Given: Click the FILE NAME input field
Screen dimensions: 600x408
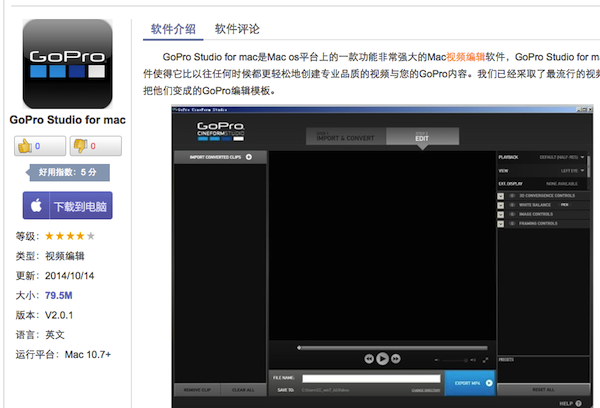Looking at the screenshot, I should click(371, 379).
